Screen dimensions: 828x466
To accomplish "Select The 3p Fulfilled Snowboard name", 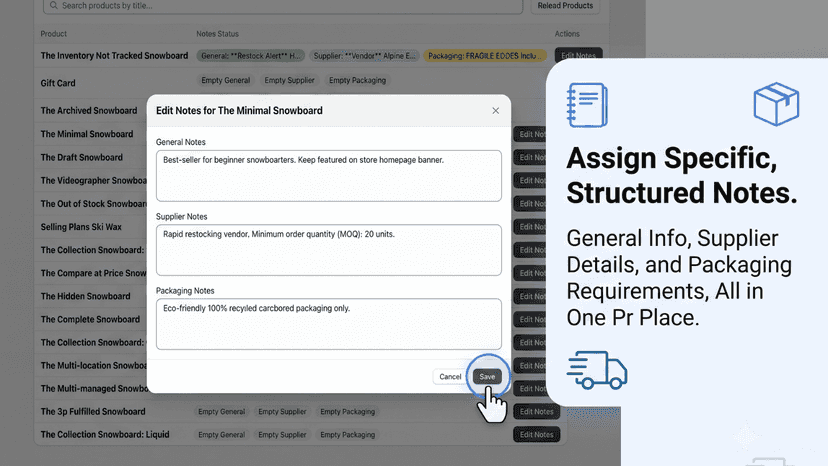I will 93,412.
